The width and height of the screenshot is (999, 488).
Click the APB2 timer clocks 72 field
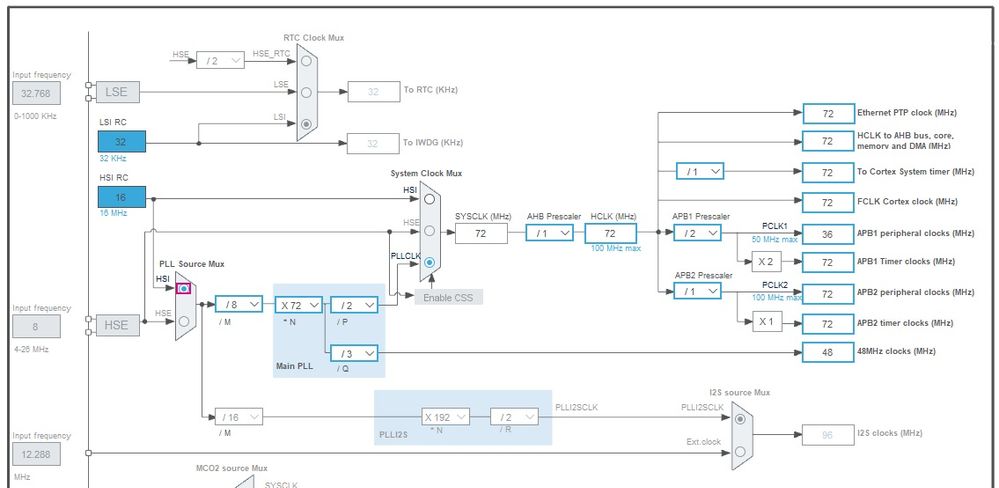point(828,324)
